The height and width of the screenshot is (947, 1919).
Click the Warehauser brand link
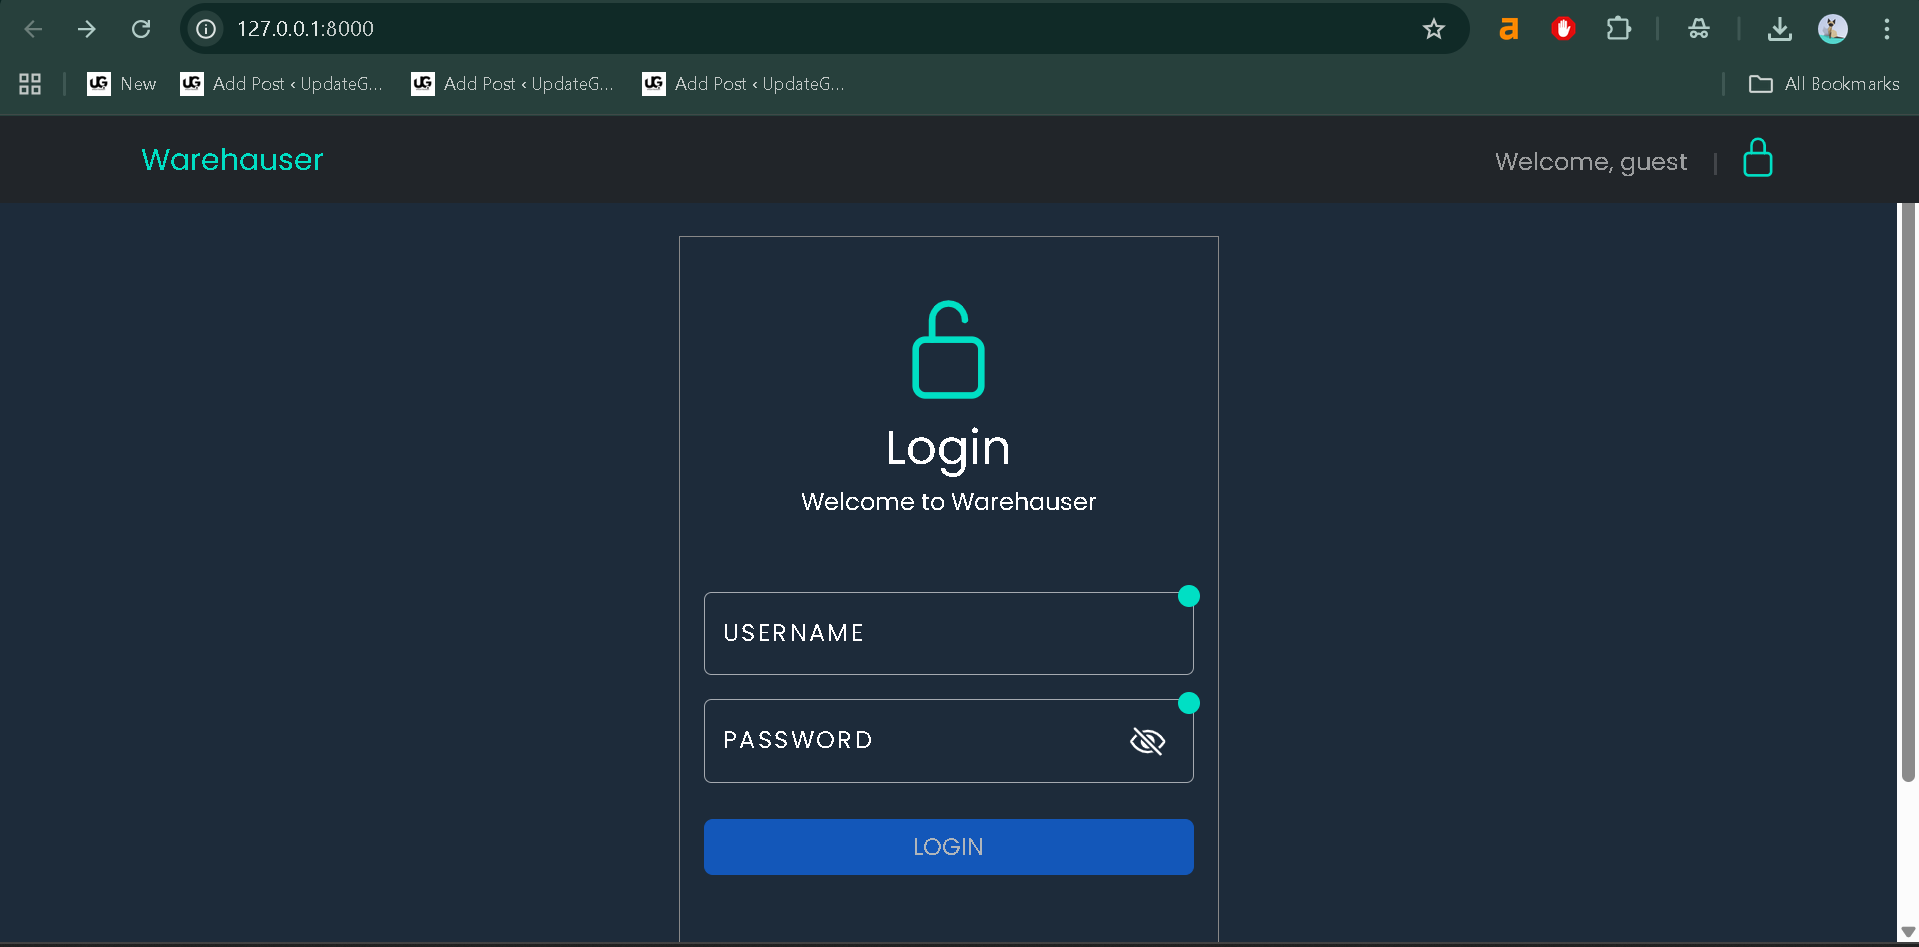pos(232,160)
